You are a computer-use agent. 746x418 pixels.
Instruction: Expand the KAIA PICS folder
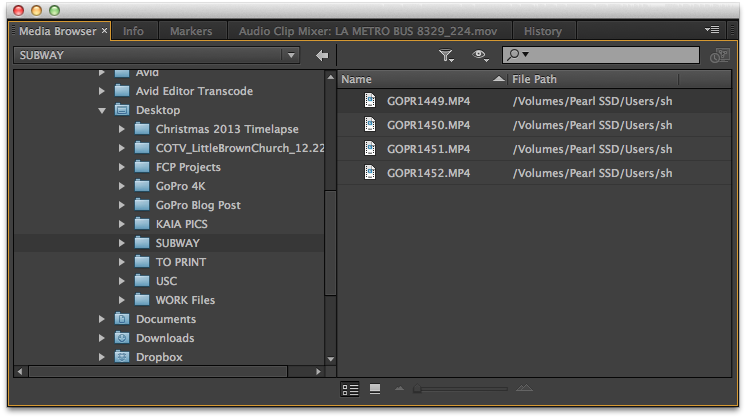point(121,224)
